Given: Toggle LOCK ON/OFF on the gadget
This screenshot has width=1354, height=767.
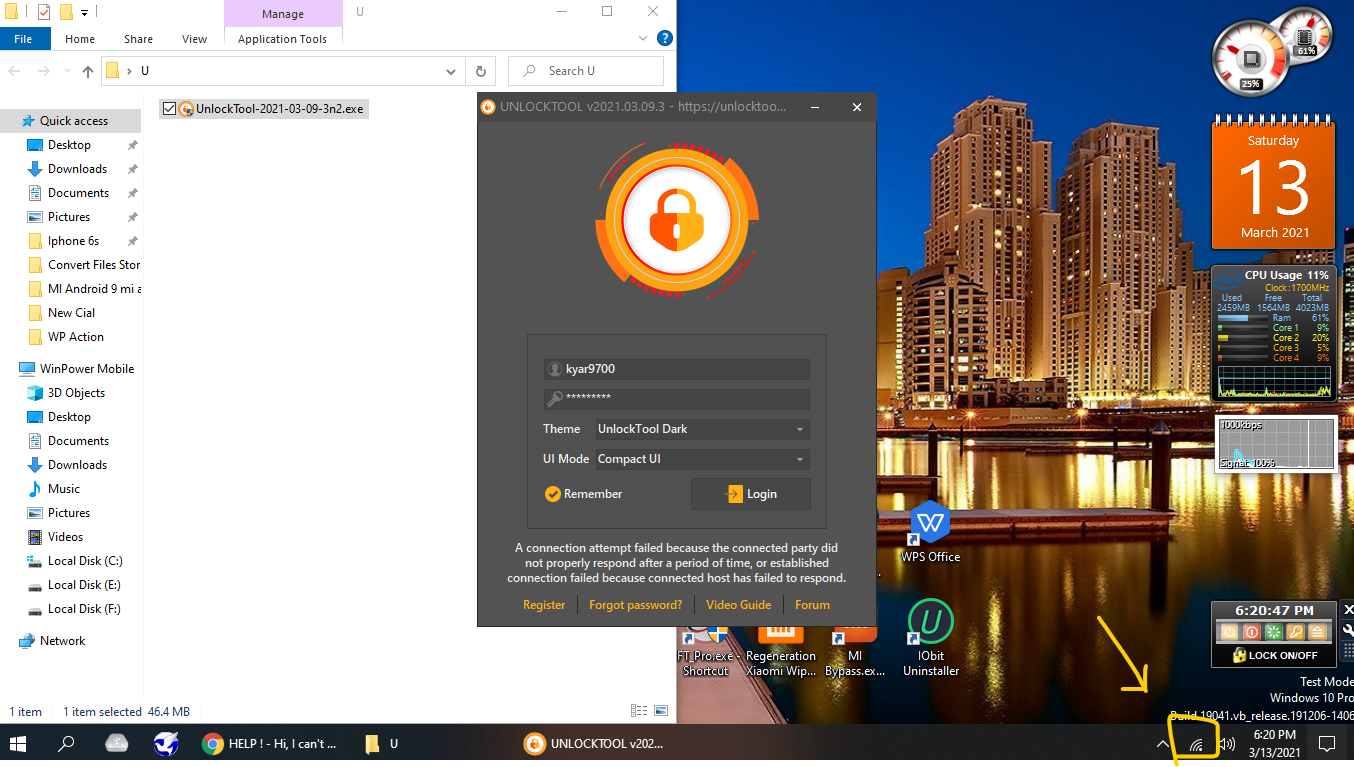Looking at the screenshot, I should point(1275,655).
